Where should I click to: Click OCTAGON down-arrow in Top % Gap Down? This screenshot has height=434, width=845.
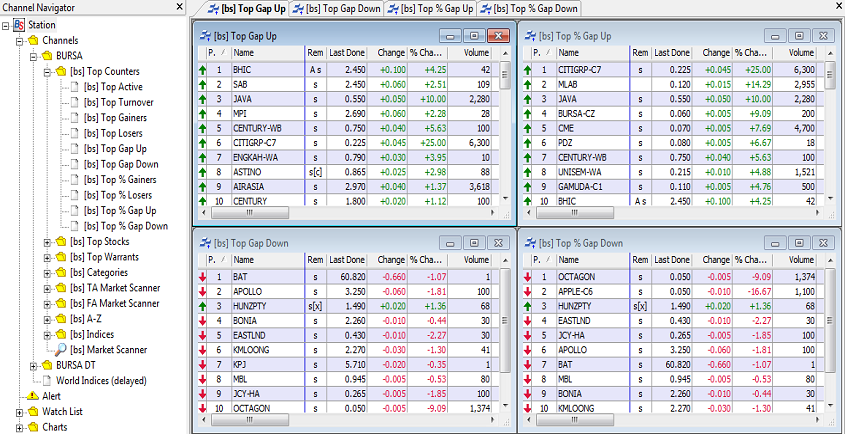click(x=528, y=277)
